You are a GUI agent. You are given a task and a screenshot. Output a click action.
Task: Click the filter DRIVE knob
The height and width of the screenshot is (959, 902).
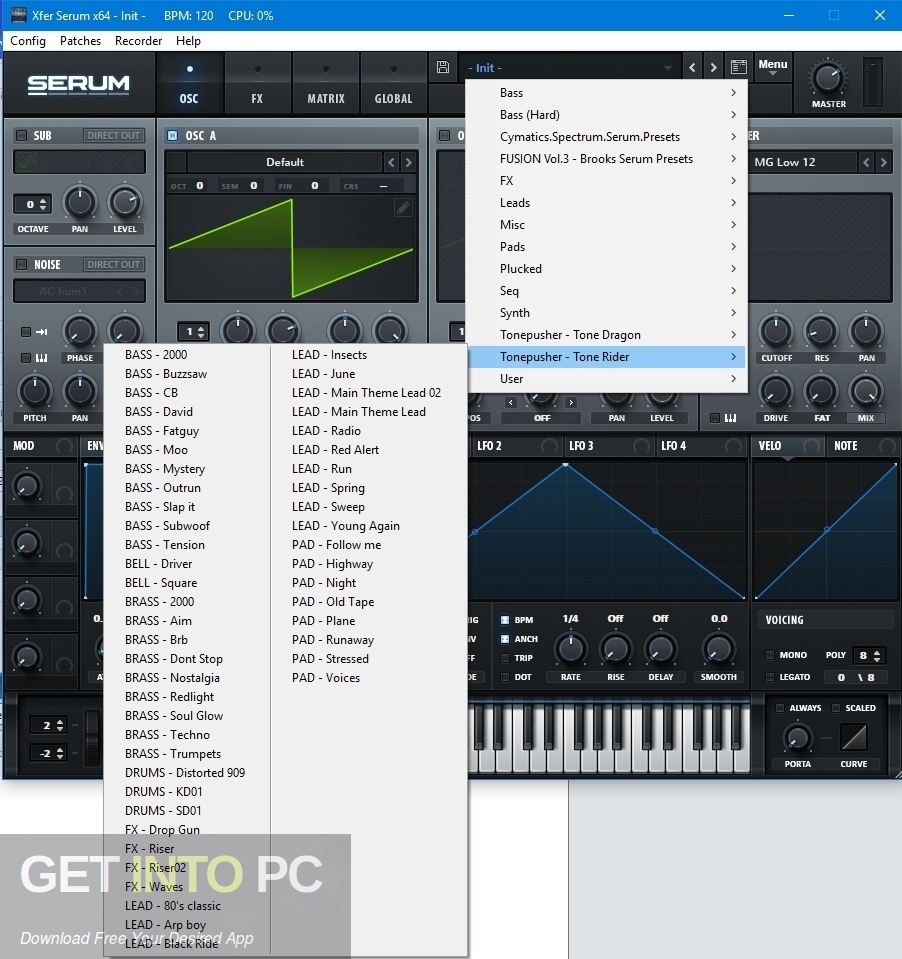coord(775,391)
